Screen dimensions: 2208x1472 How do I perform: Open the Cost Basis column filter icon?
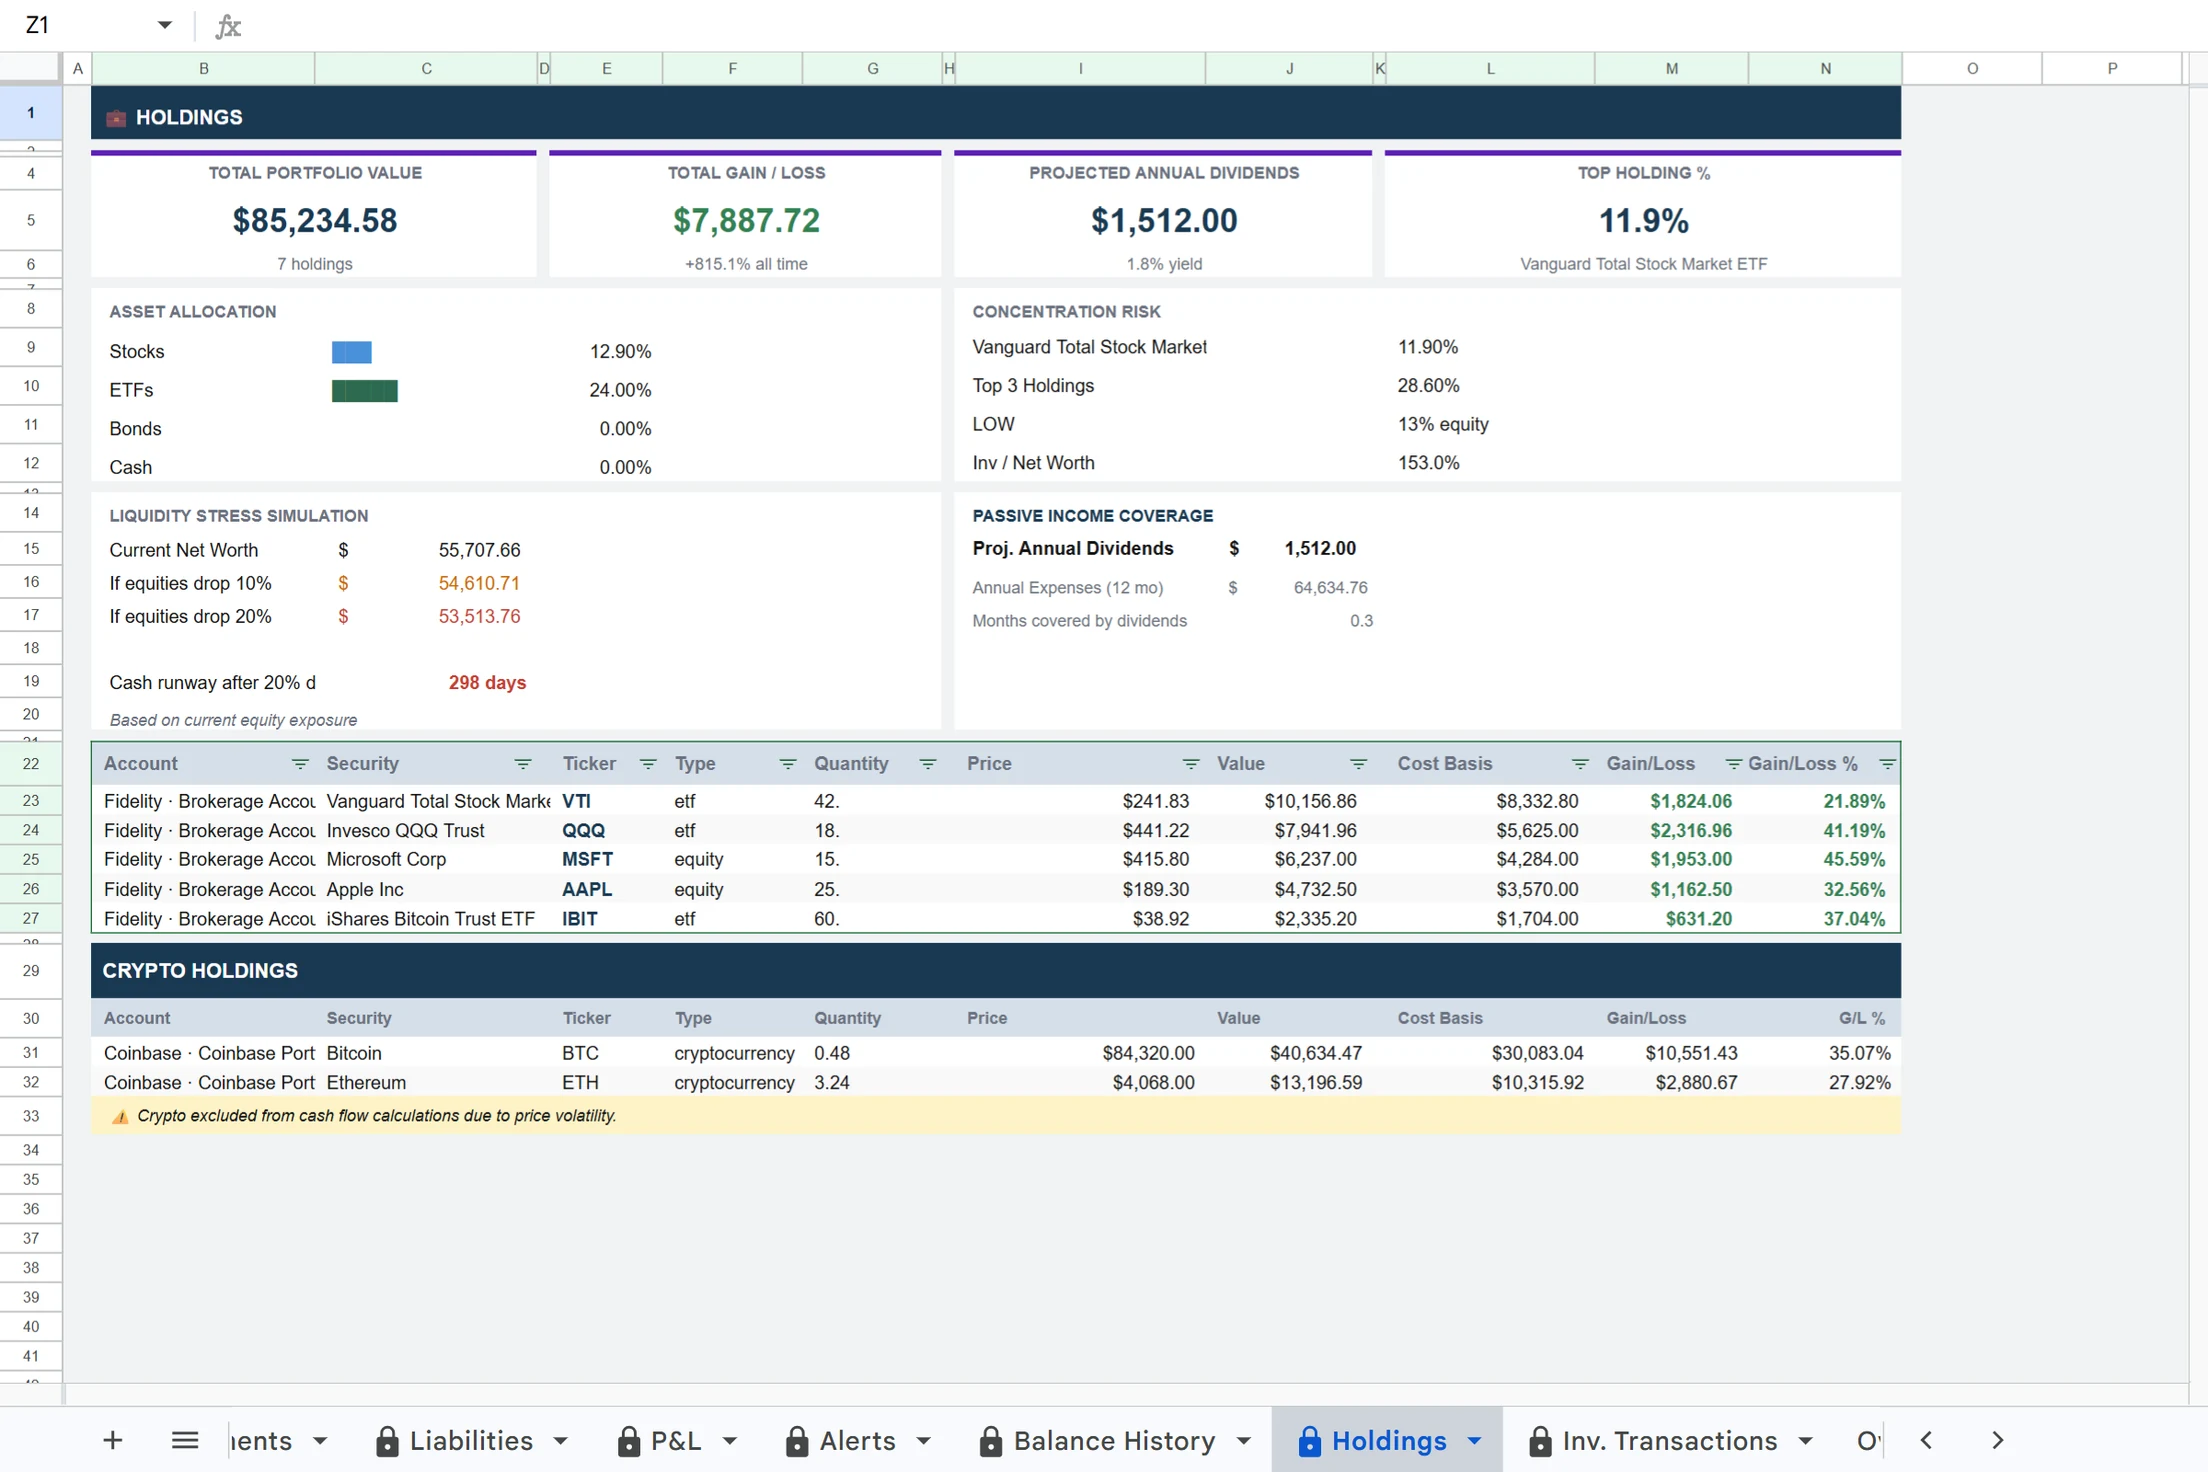point(1580,764)
